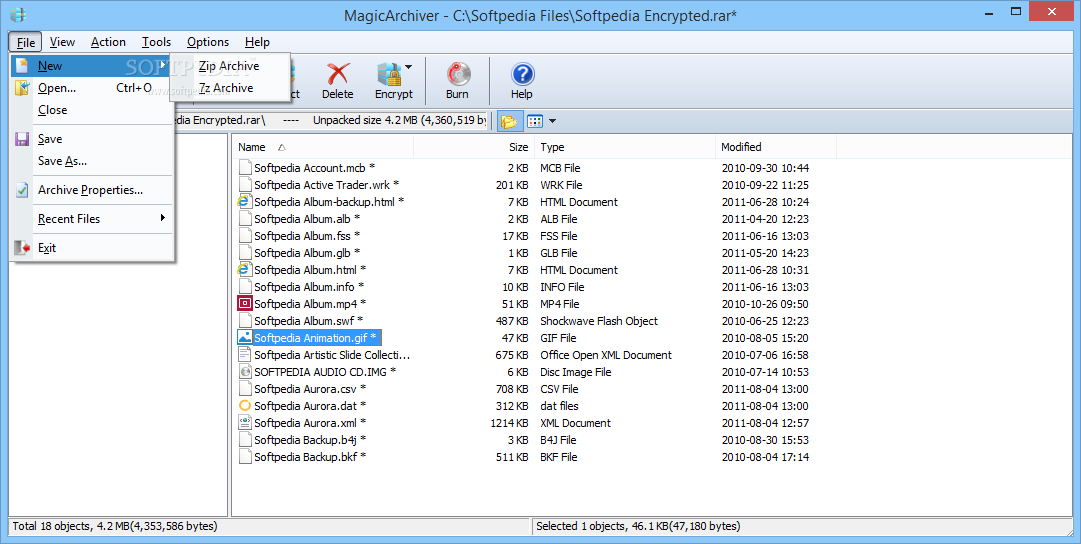Select the Softpedia Active Trader.wrk file
Screen dimensions: 1081x544
326,185
